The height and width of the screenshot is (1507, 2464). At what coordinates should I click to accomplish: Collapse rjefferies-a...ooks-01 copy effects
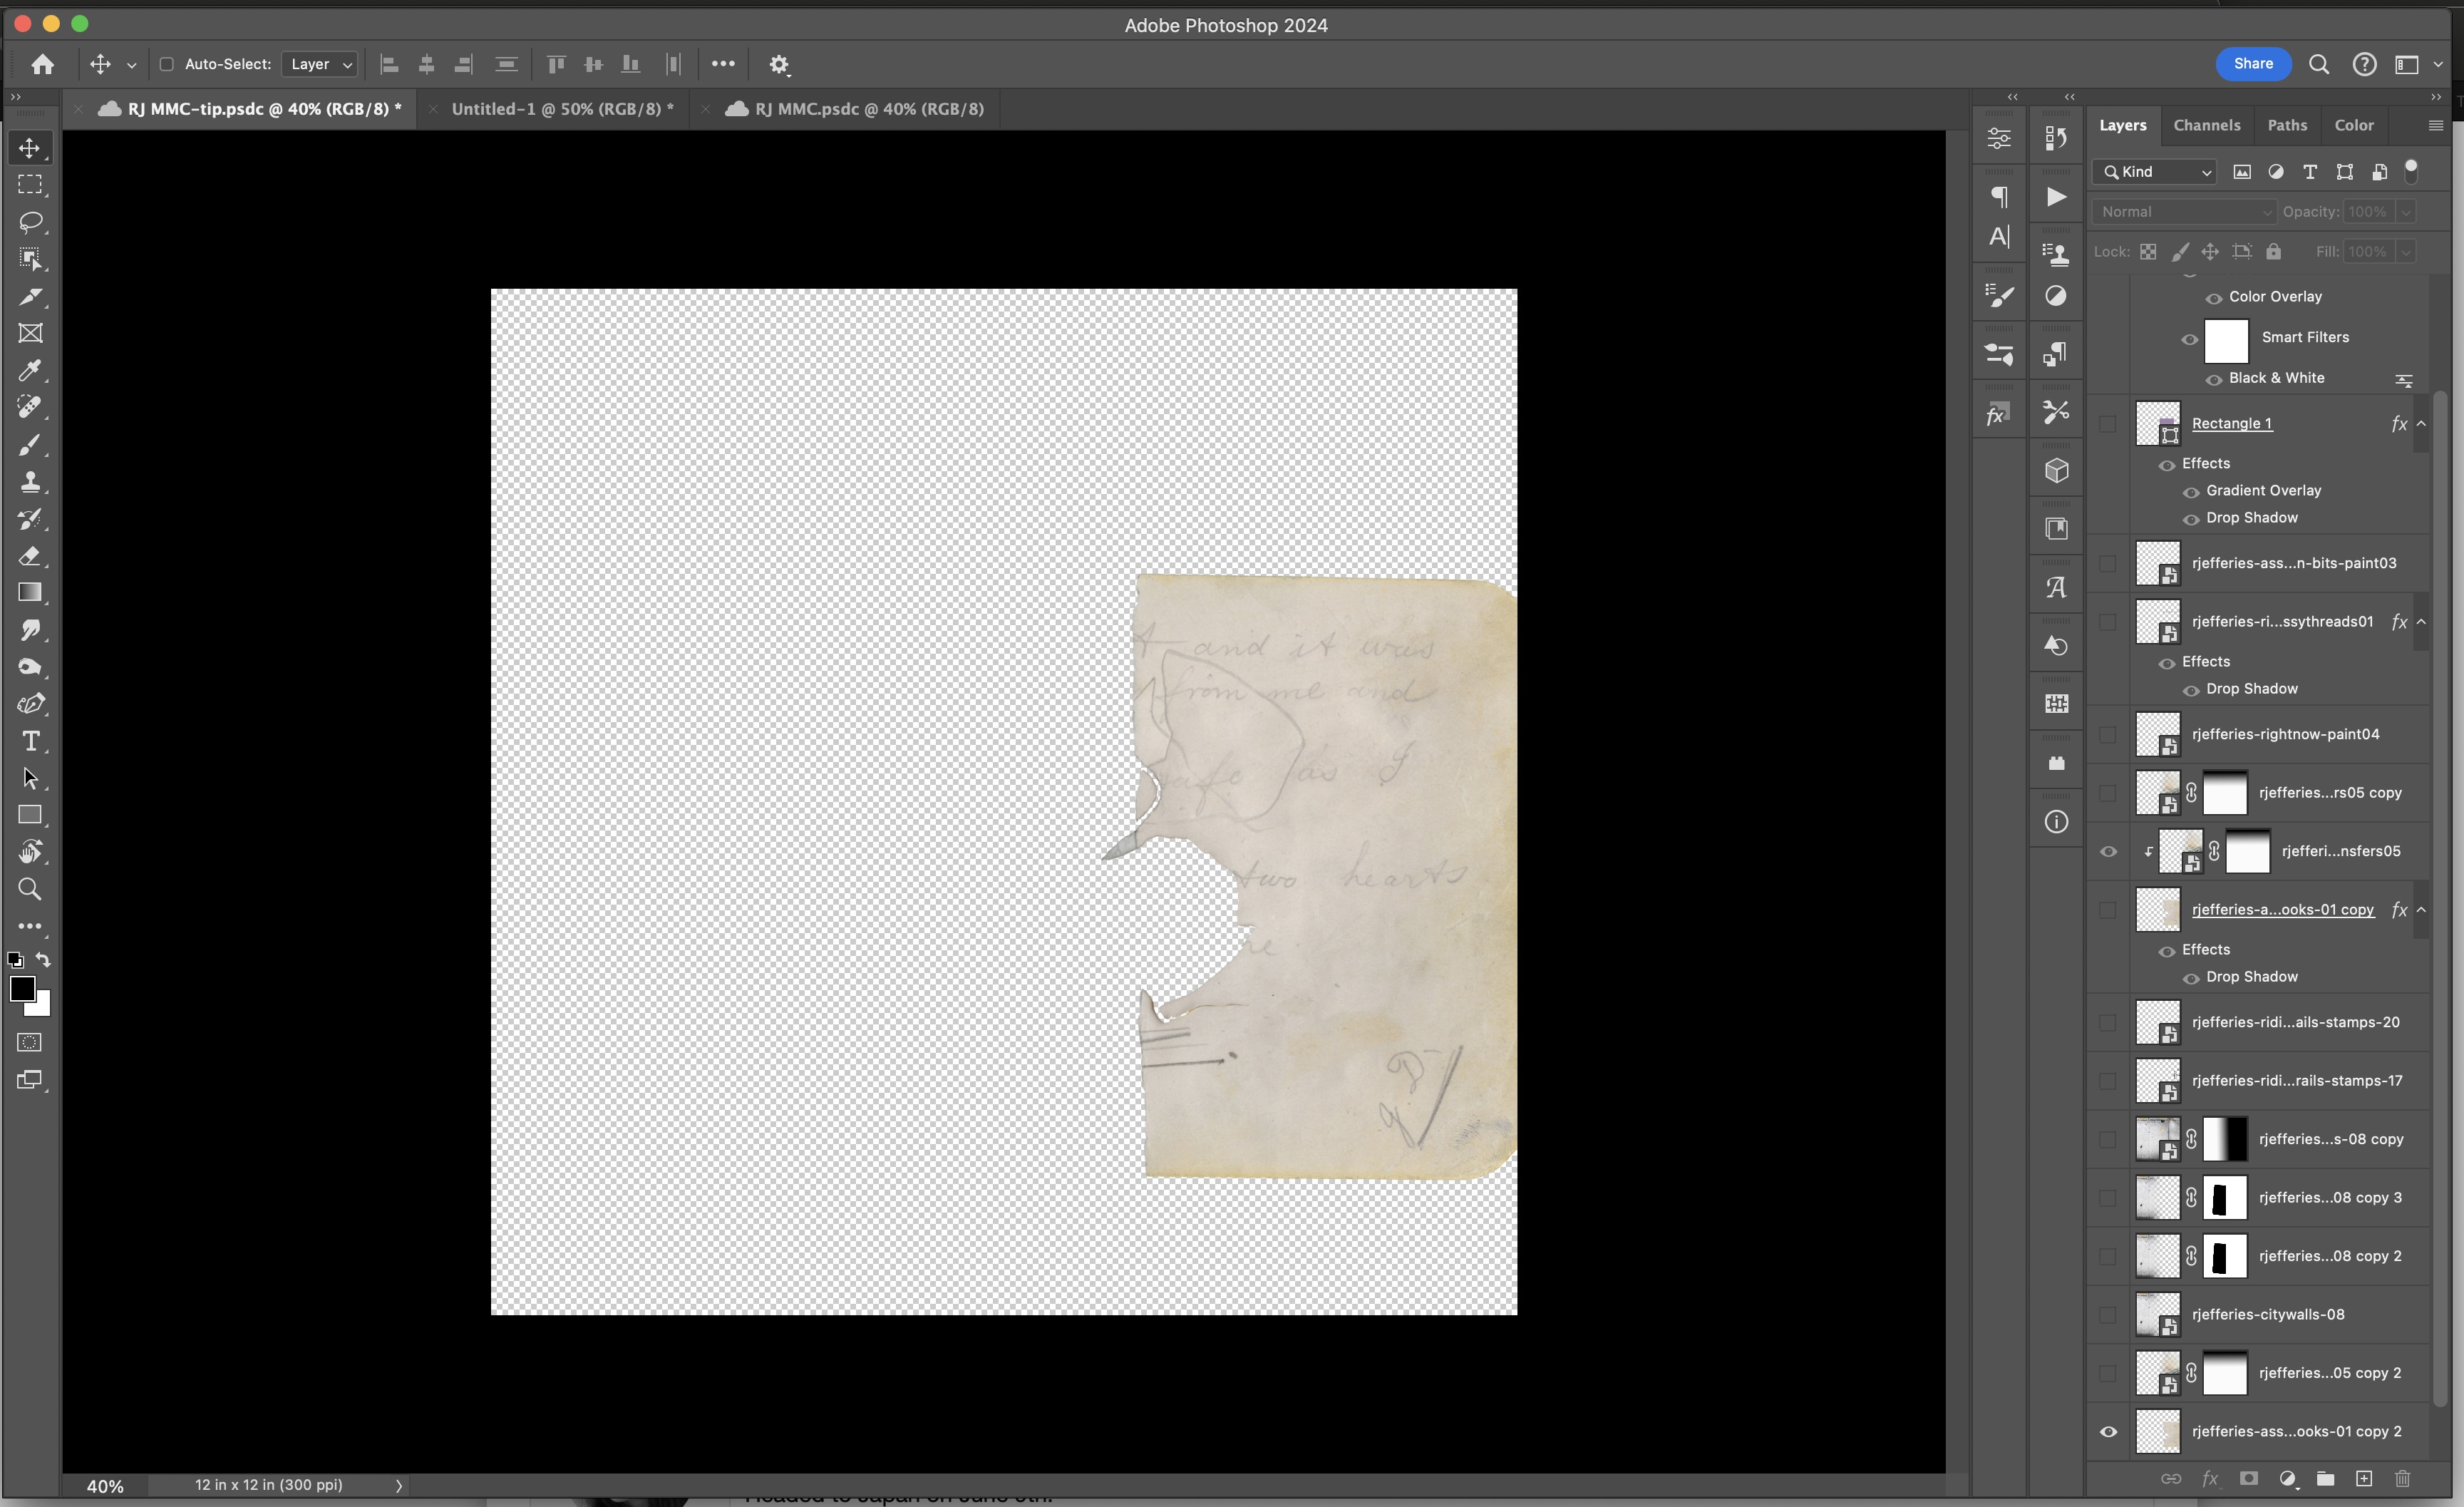2421,910
